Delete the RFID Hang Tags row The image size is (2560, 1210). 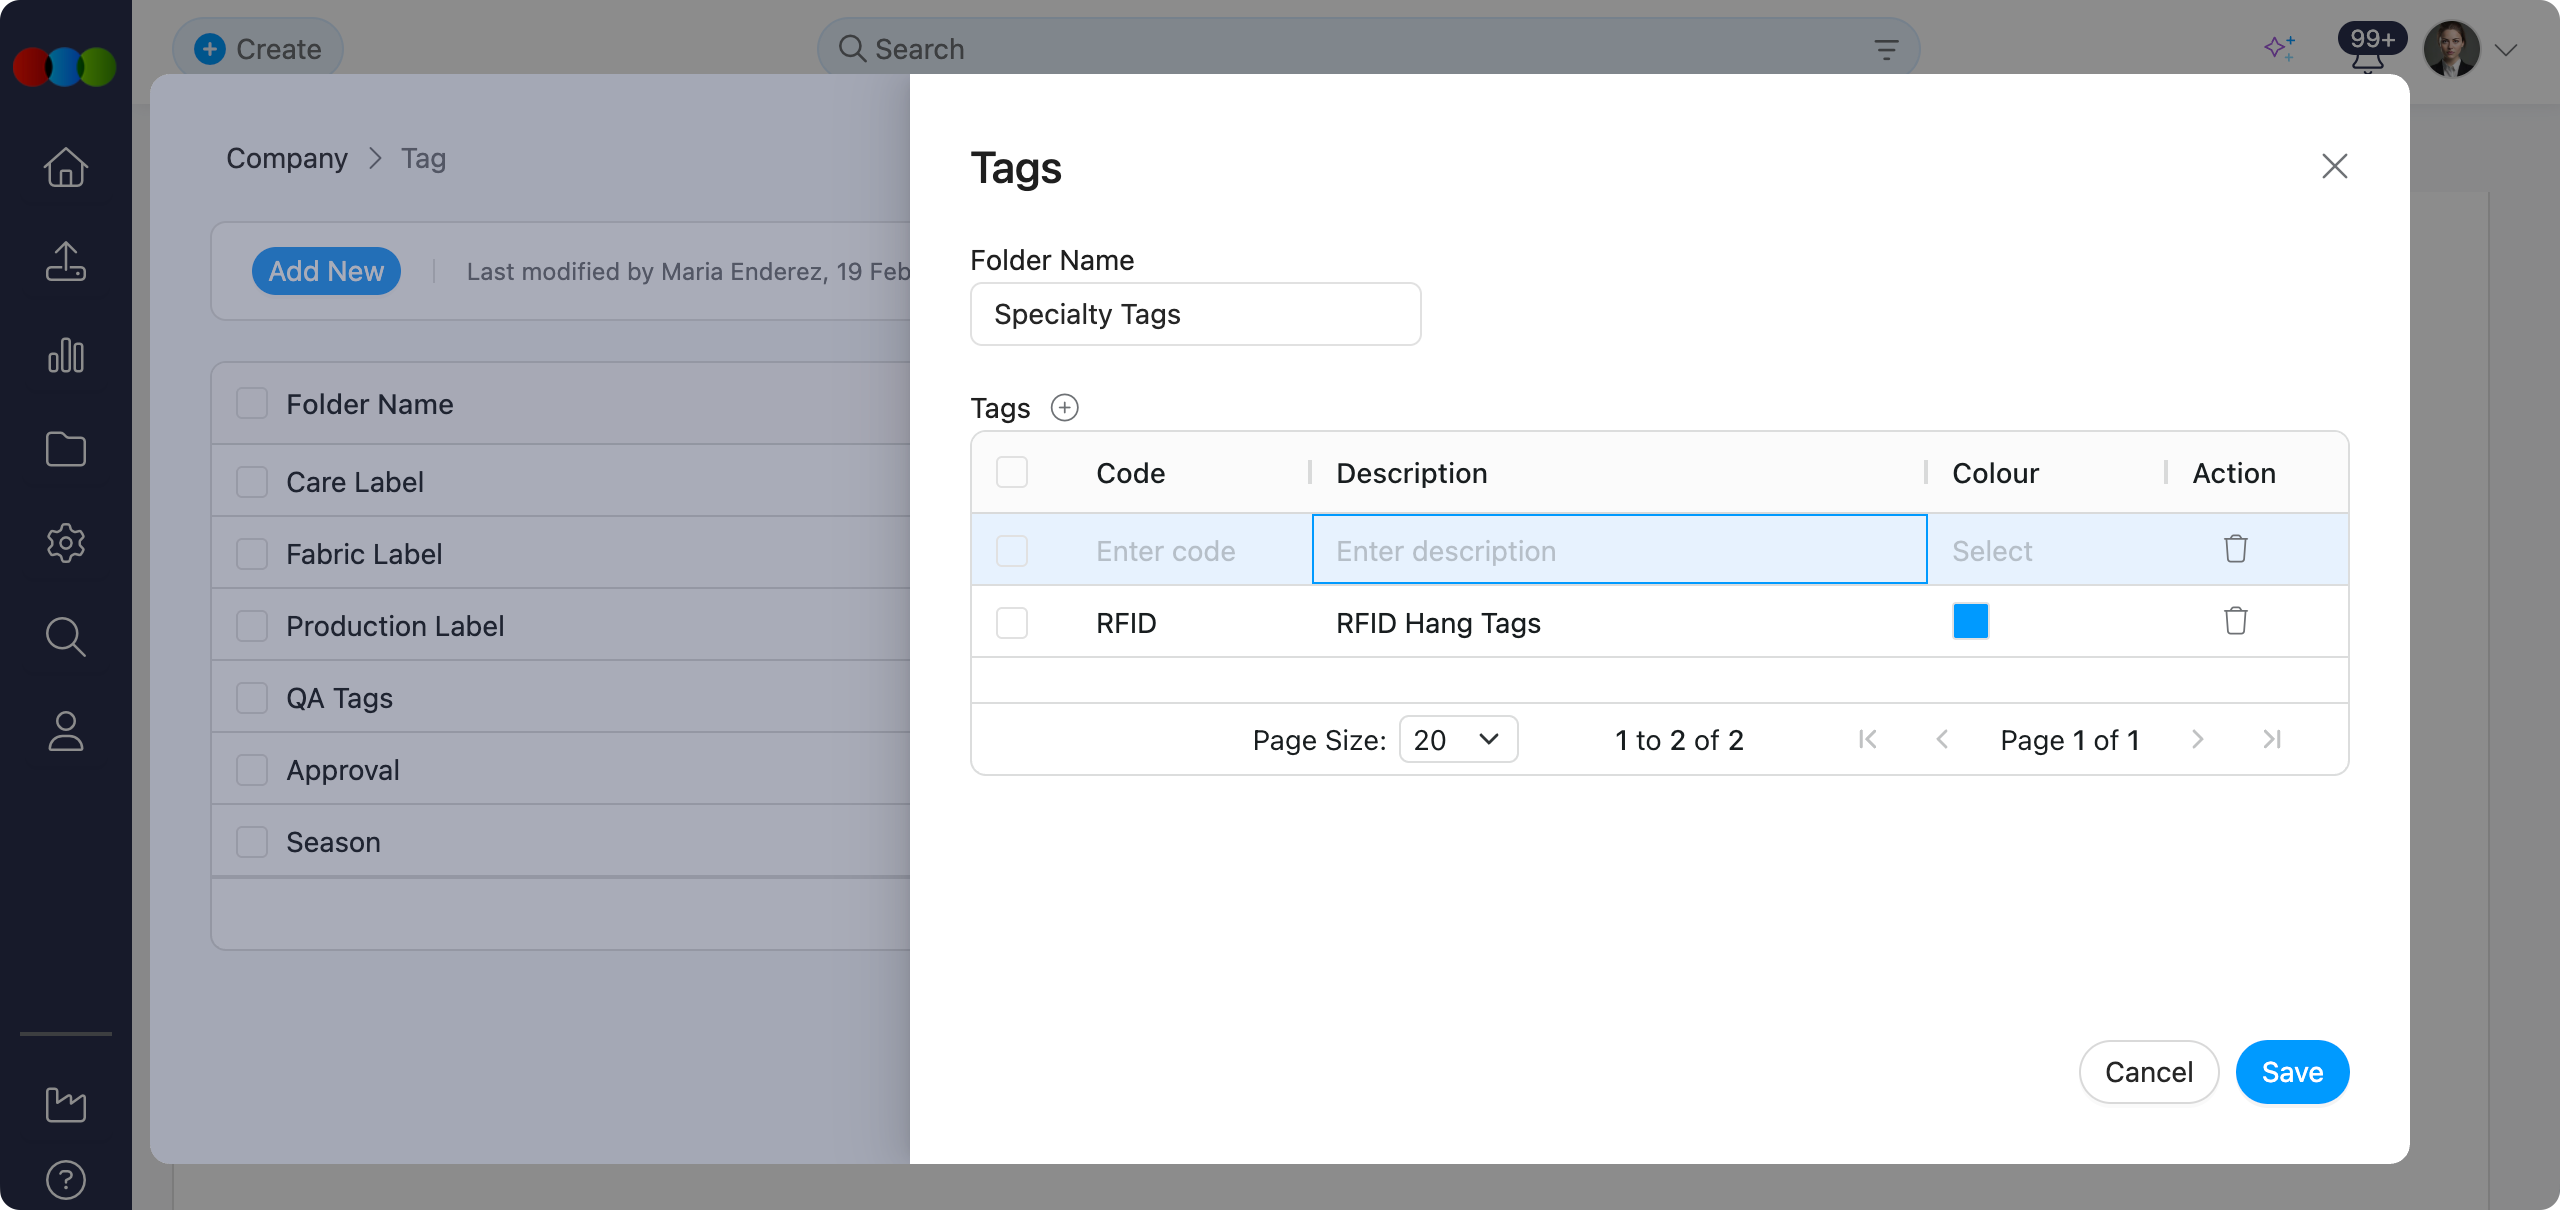[2235, 621]
